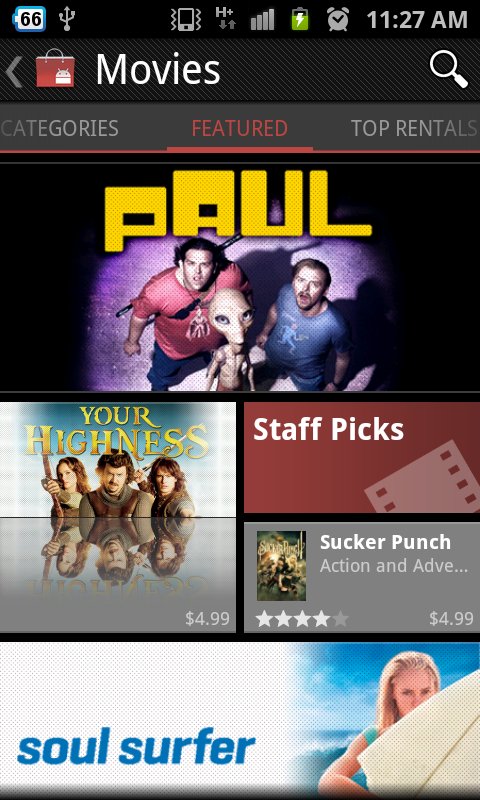Tap the Sucker Punch star rating
This screenshot has width=480, height=800.
302,619
